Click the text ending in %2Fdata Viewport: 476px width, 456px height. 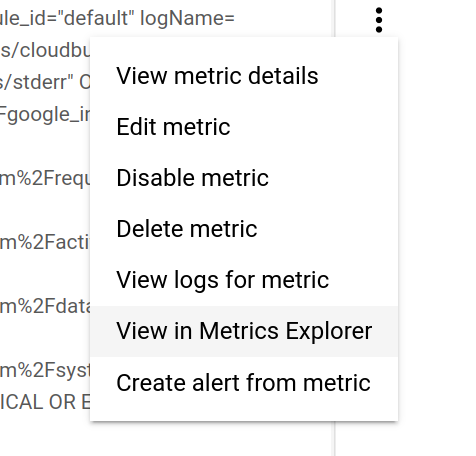pyautogui.click(x=45, y=306)
